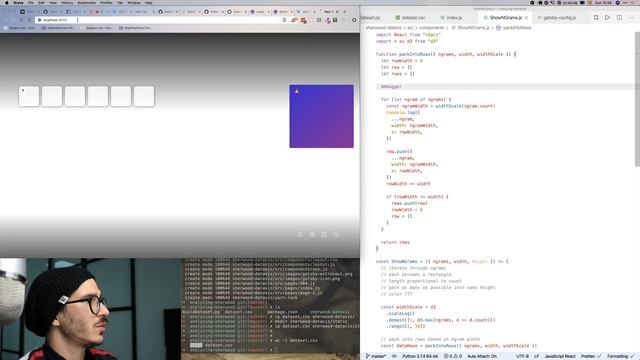
Task: Change LF line ending in status bar
Action: [536, 356]
